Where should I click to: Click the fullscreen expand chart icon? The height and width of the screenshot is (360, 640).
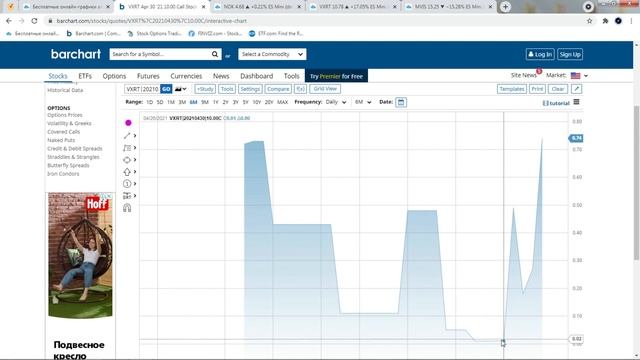click(576, 89)
